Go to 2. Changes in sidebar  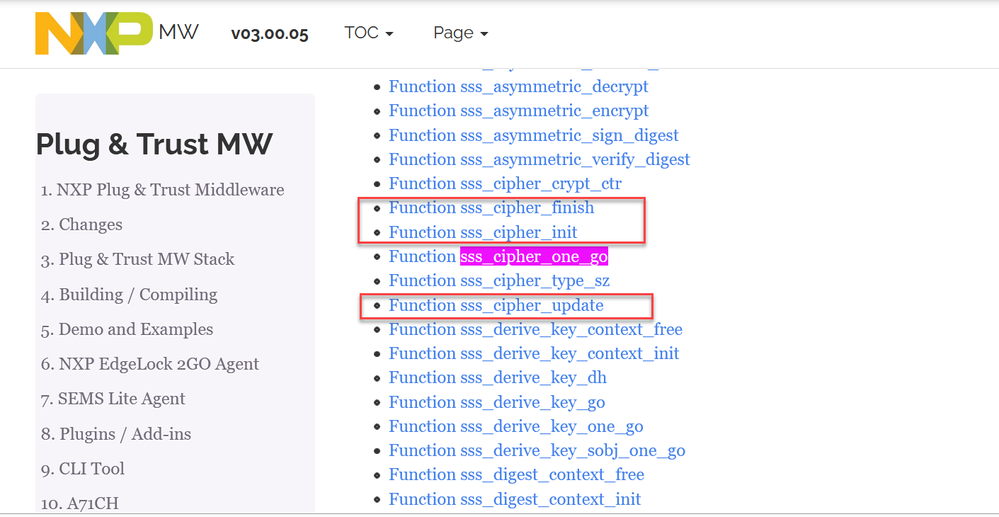click(x=82, y=224)
